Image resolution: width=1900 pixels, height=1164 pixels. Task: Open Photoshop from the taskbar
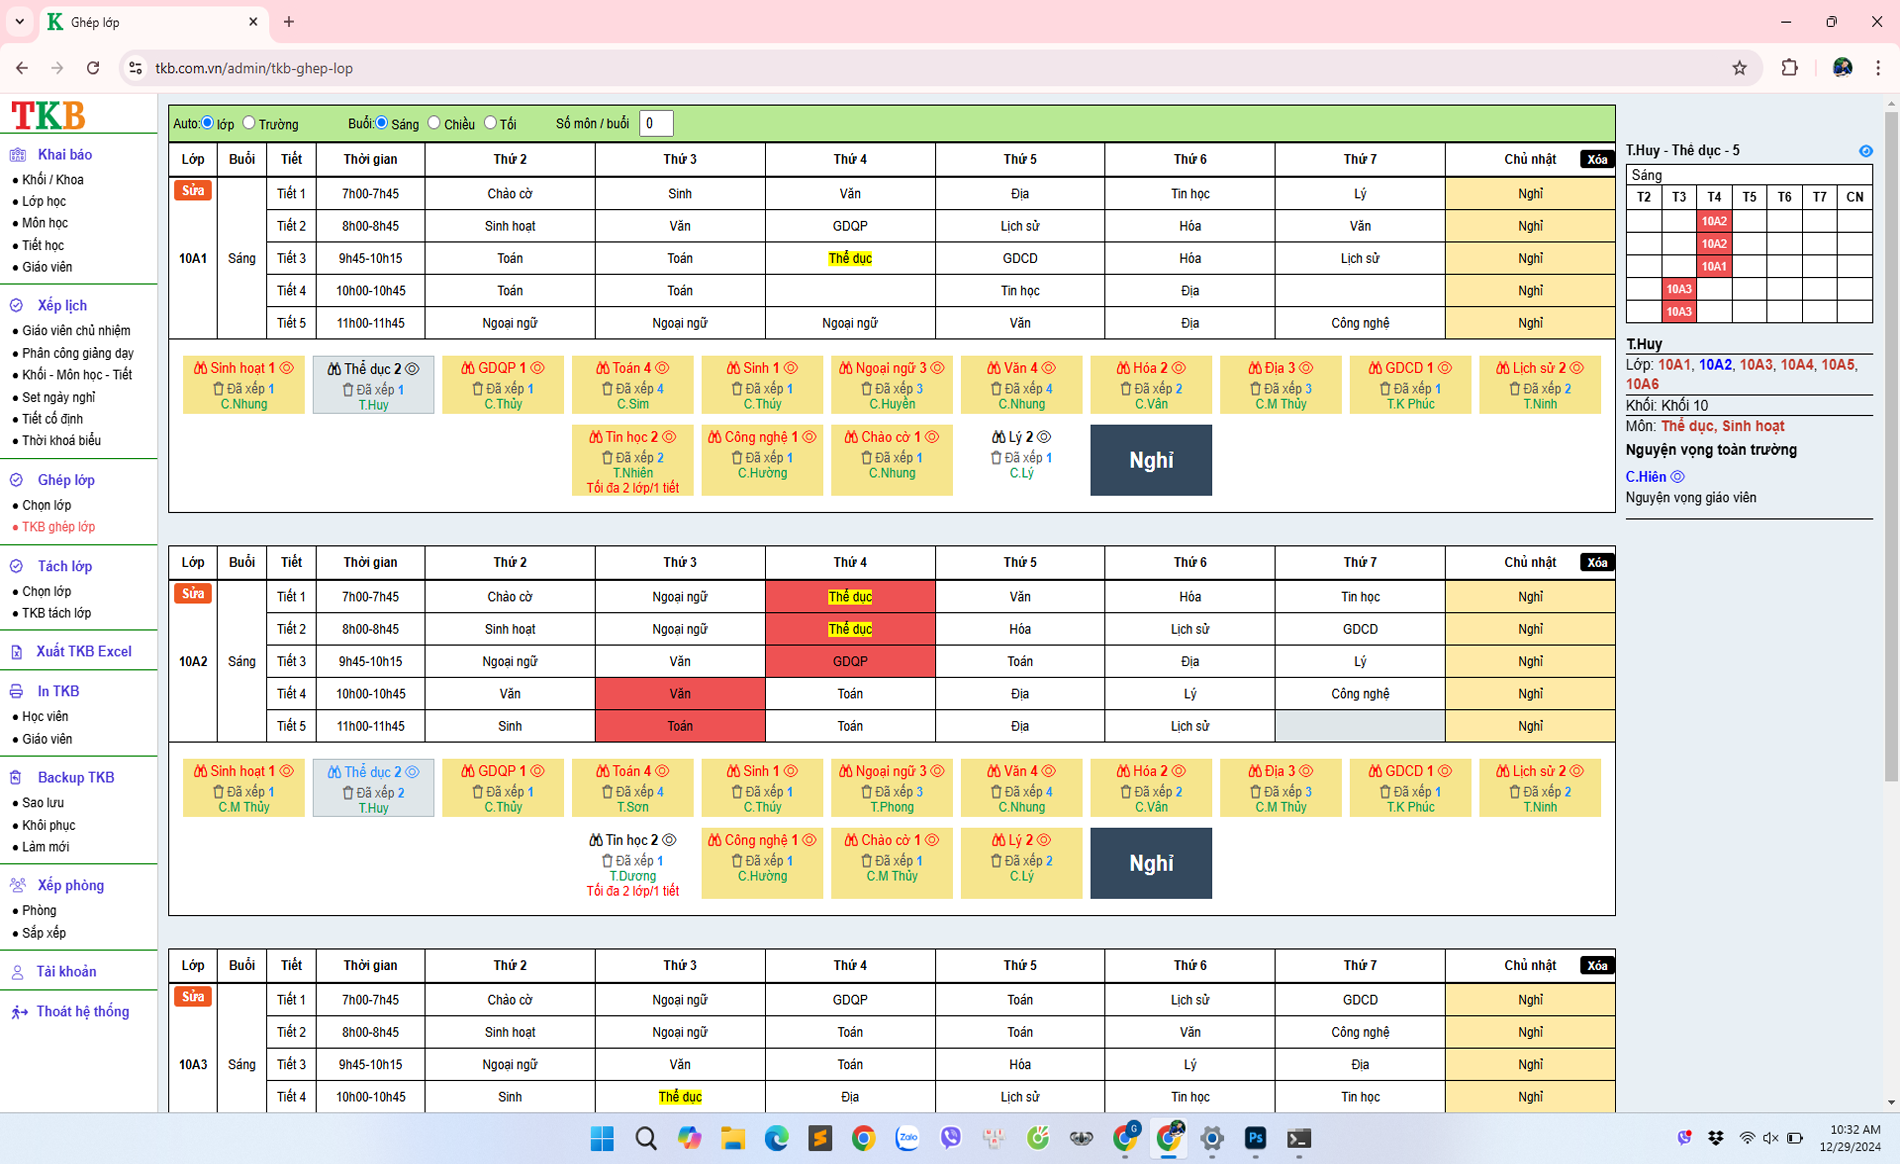pos(1255,1138)
